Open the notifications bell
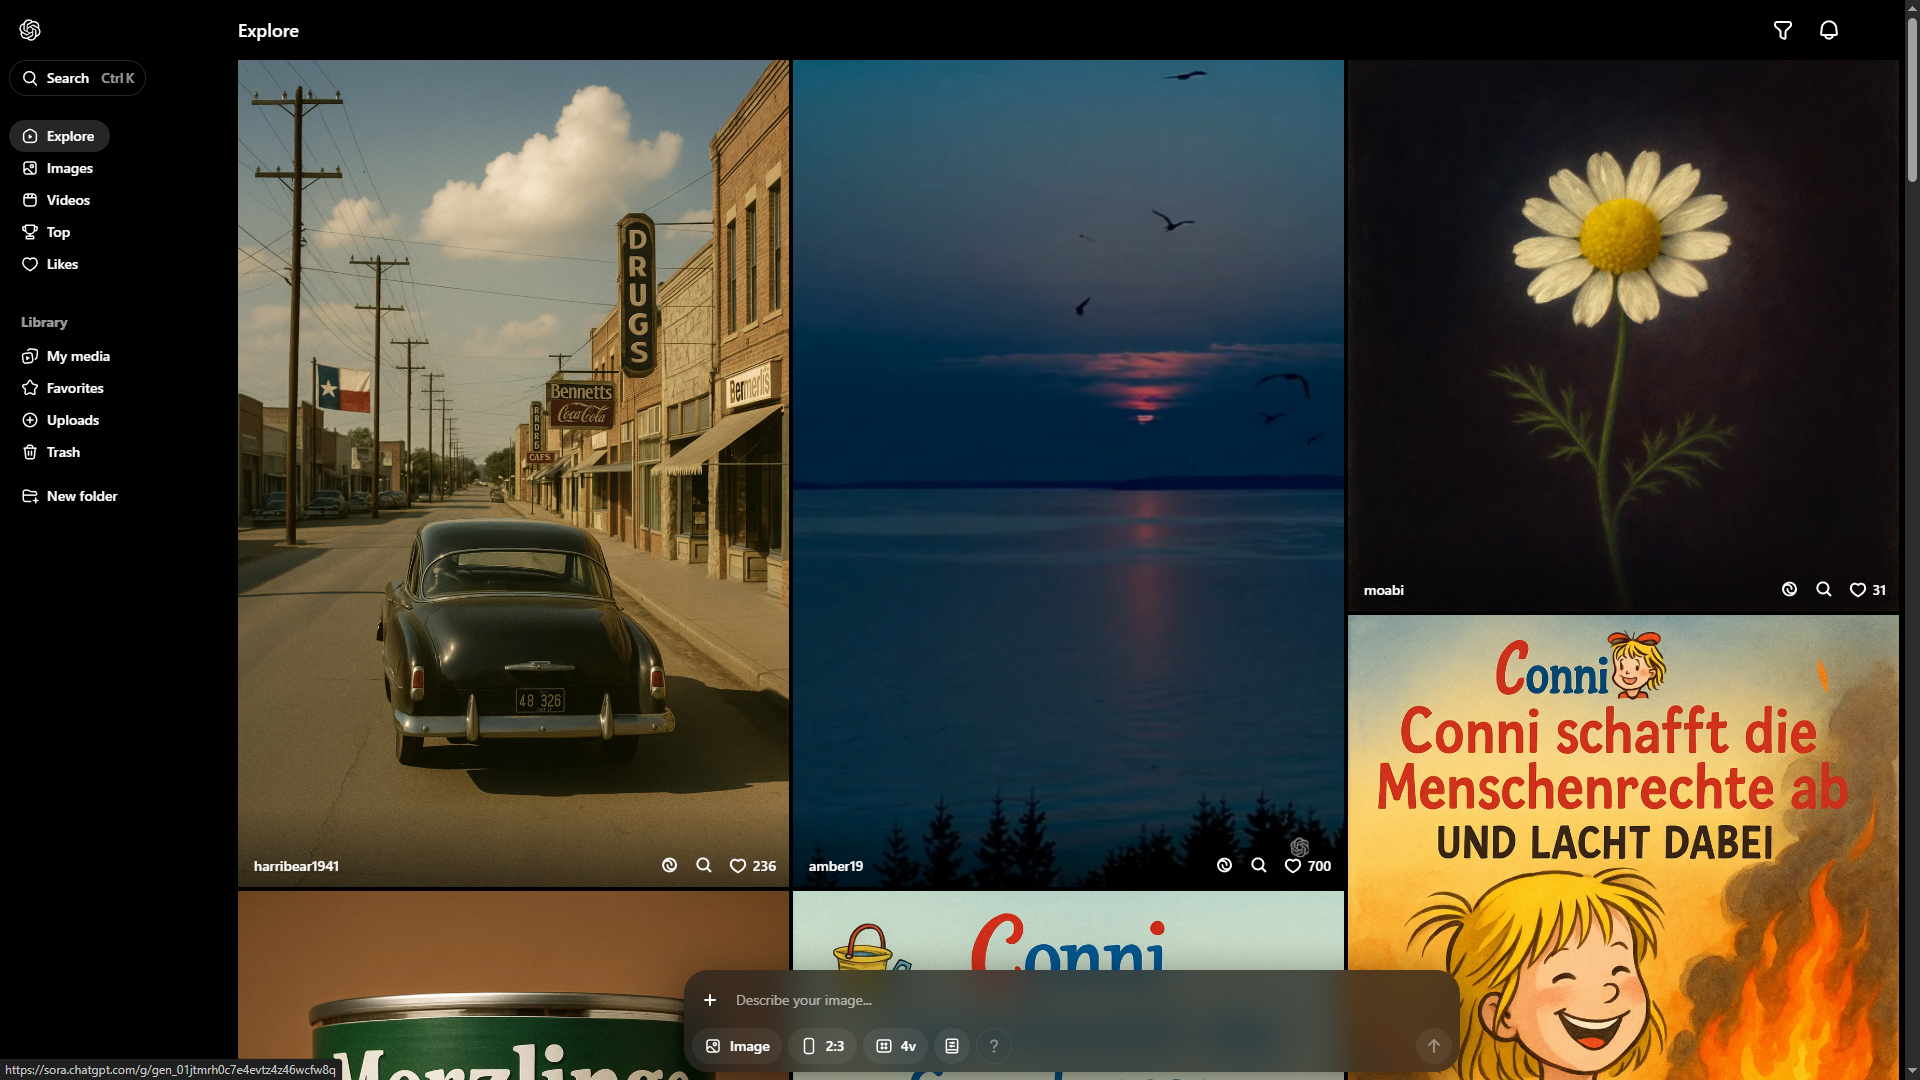This screenshot has width=1920, height=1080. pyautogui.click(x=1829, y=30)
